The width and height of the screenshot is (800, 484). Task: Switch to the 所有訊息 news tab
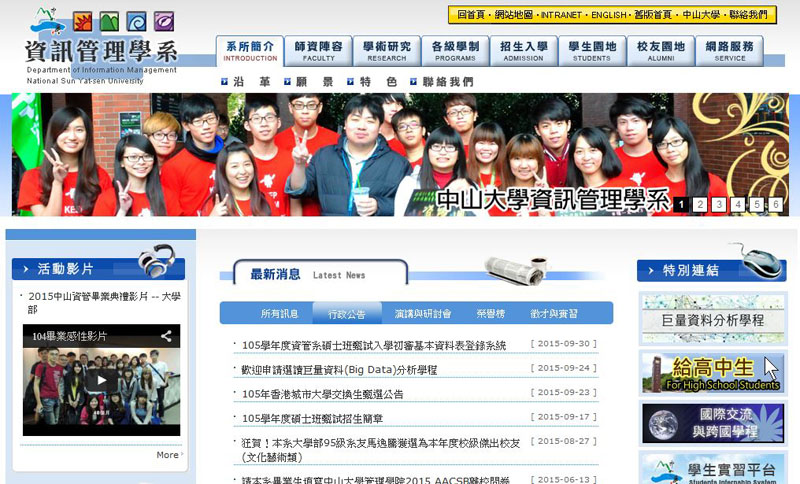click(x=279, y=313)
